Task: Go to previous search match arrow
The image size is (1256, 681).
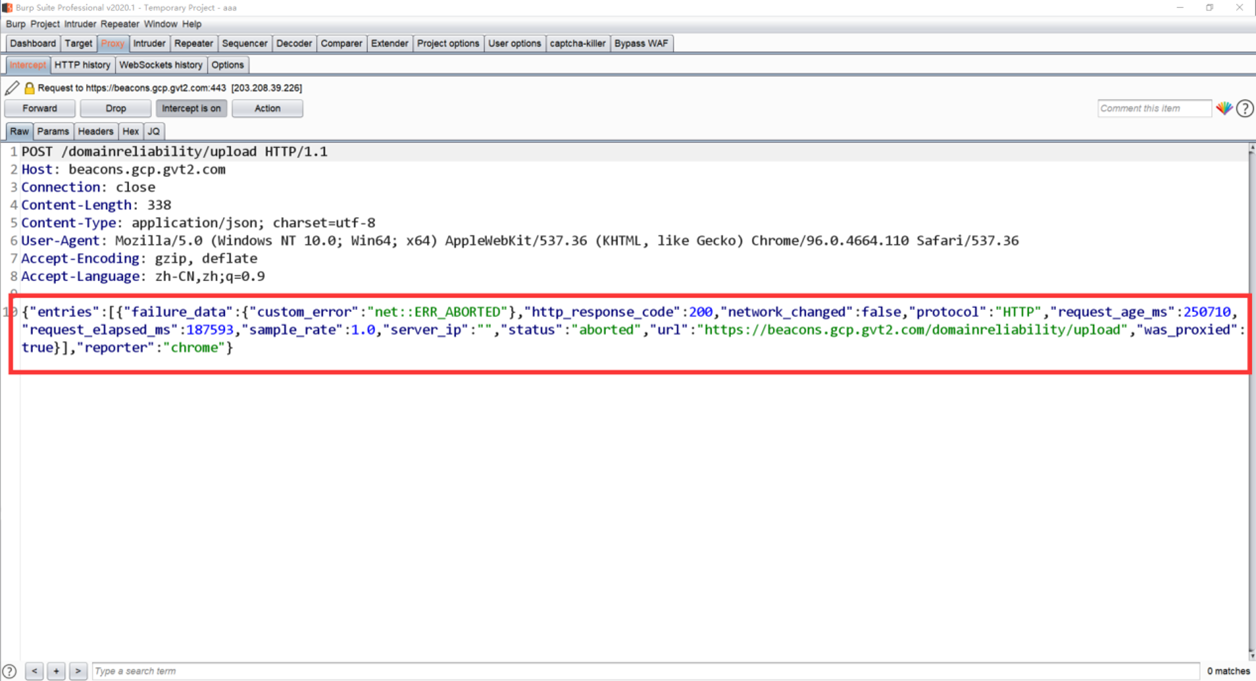Action: coord(35,671)
